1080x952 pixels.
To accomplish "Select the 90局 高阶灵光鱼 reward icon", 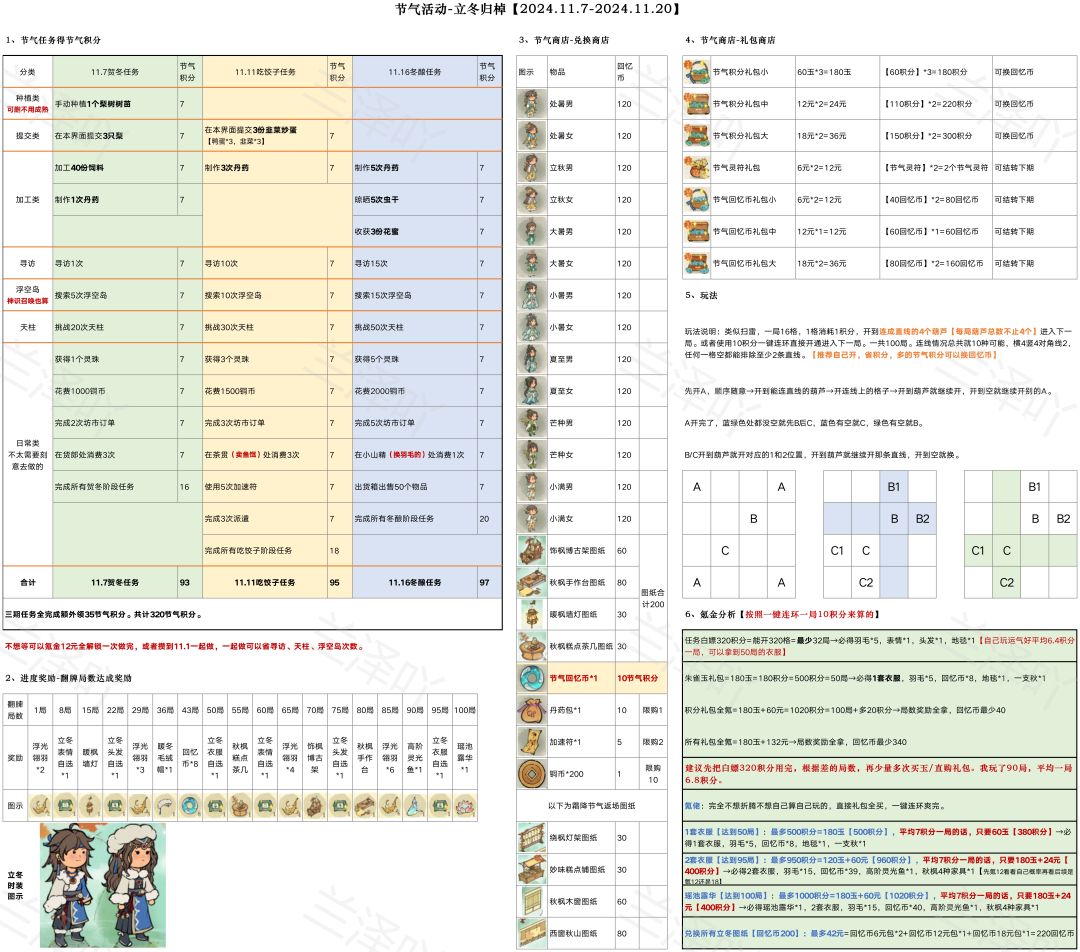I will (415, 805).
